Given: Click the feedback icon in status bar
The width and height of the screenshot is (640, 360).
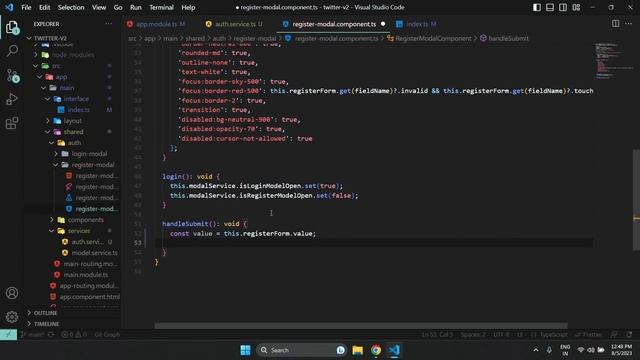Looking at the screenshot, I should [614, 334].
